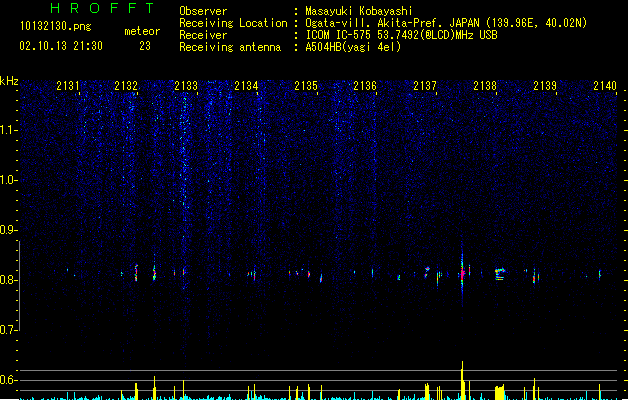The height and width of the screenshot is (400, 629).
Task: Select the filename 10132130.png
Action: pyautogui.click(x=56, y=26)
